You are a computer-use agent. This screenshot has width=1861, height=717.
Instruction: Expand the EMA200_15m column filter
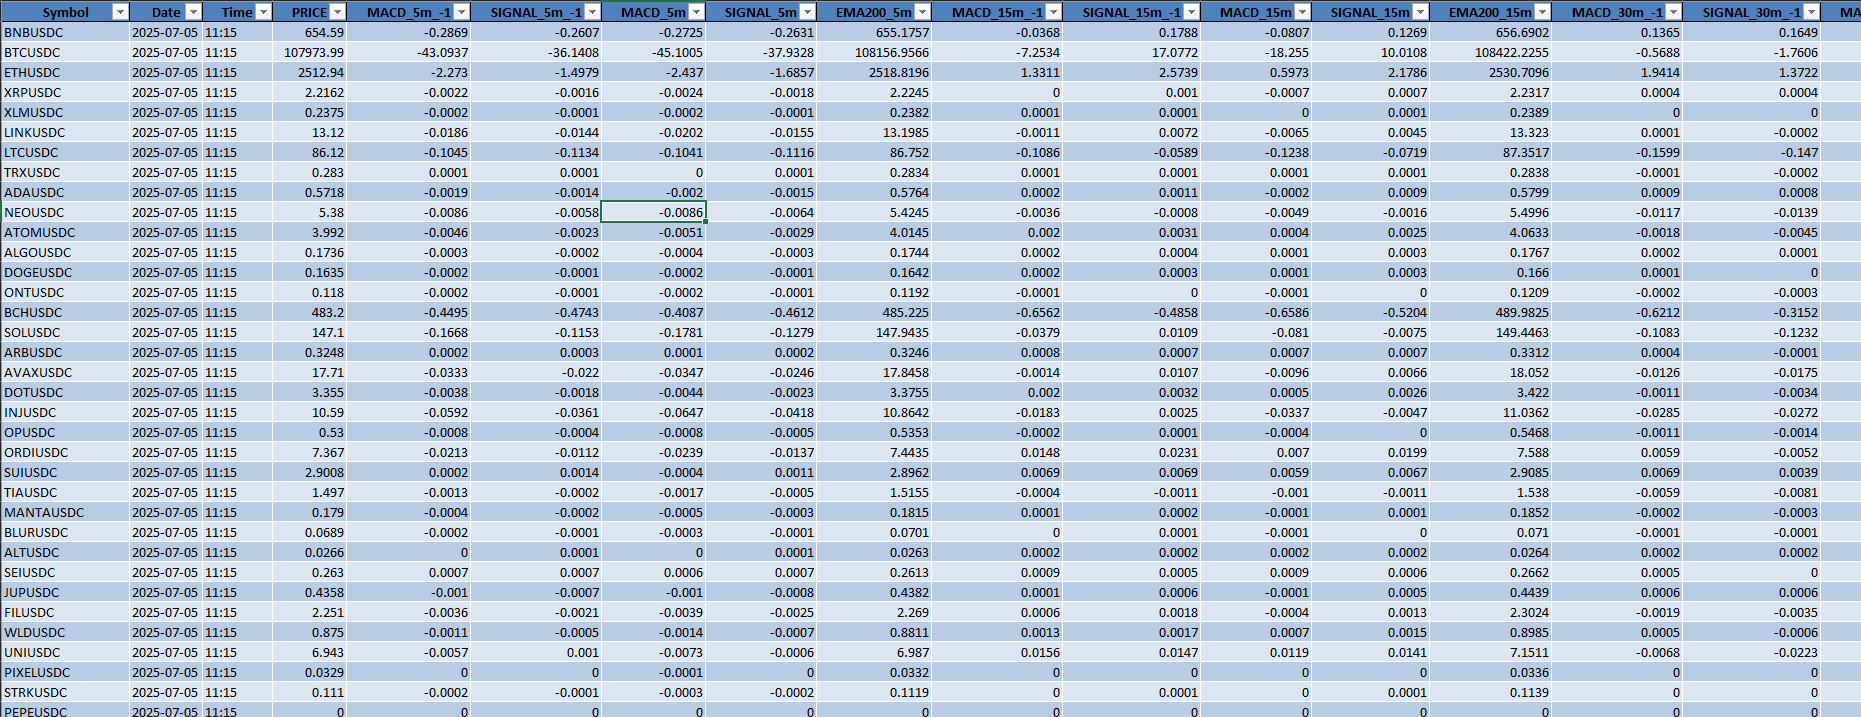(1542, 12)
